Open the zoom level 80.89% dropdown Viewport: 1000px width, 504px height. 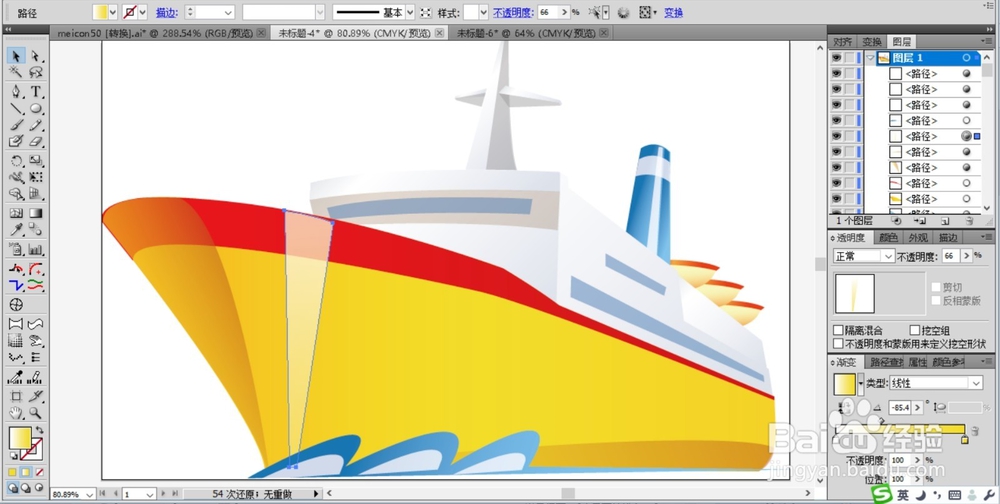88,494
